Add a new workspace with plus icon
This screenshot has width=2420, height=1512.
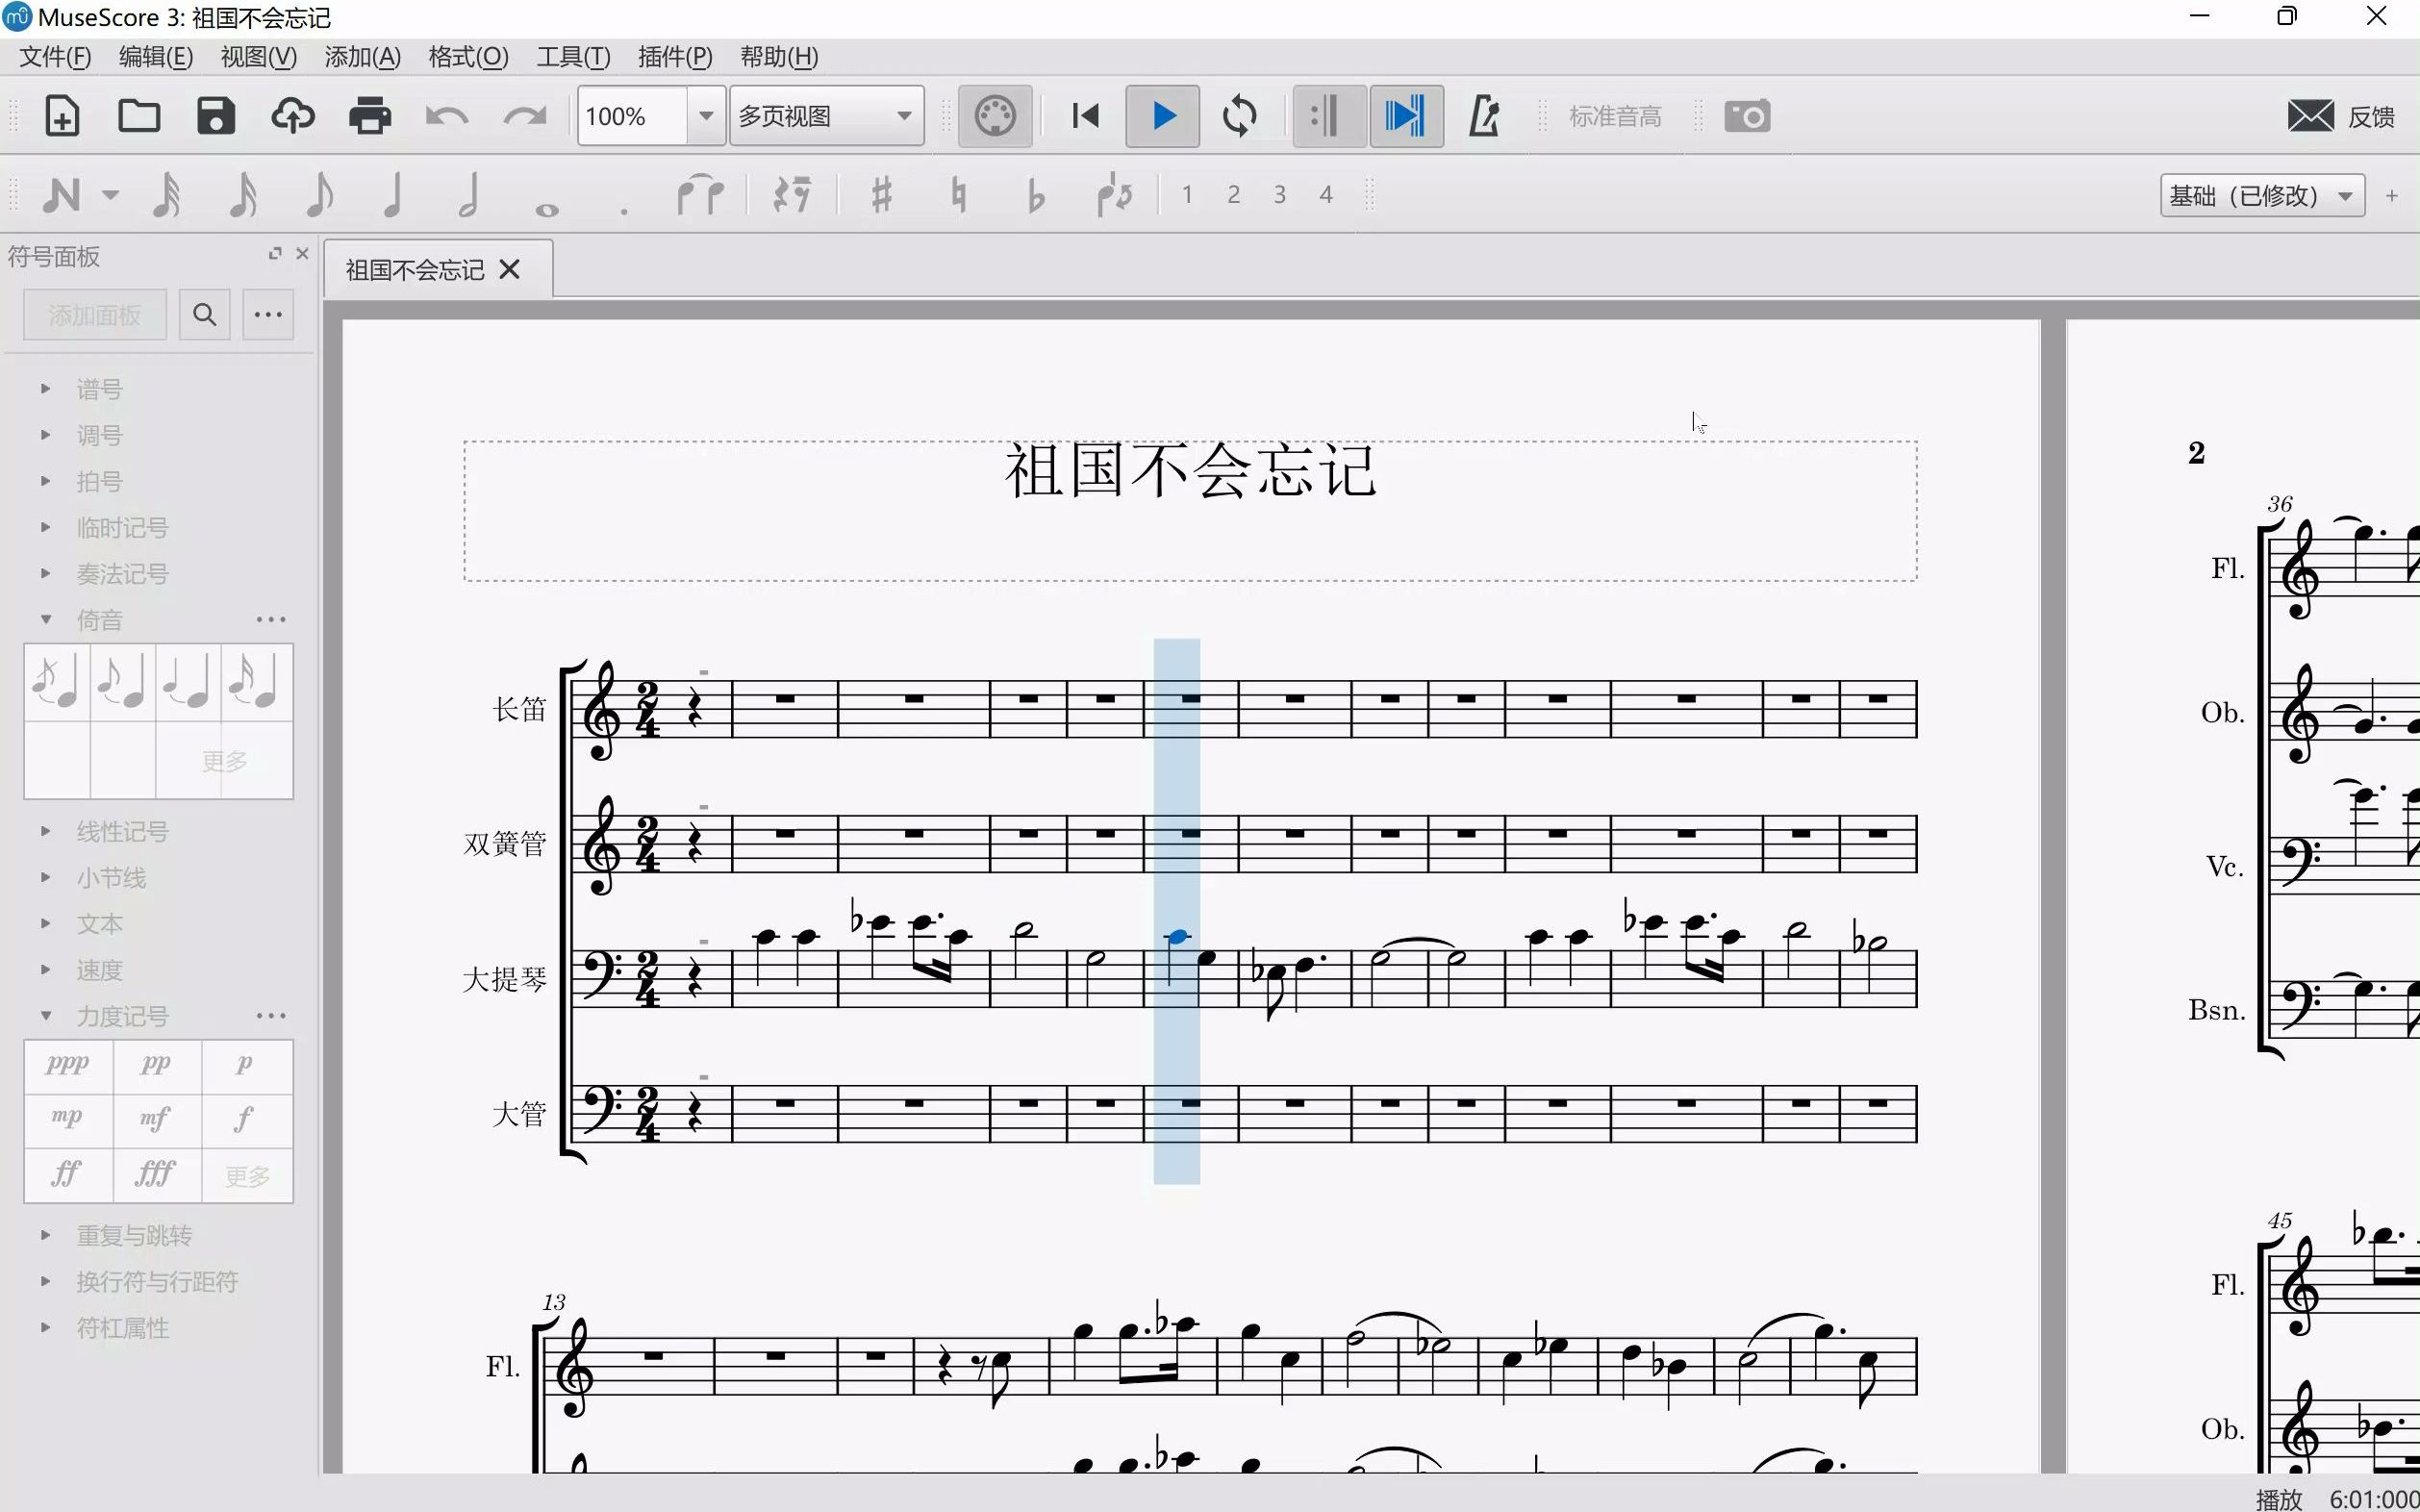[x=2391, y=195]
